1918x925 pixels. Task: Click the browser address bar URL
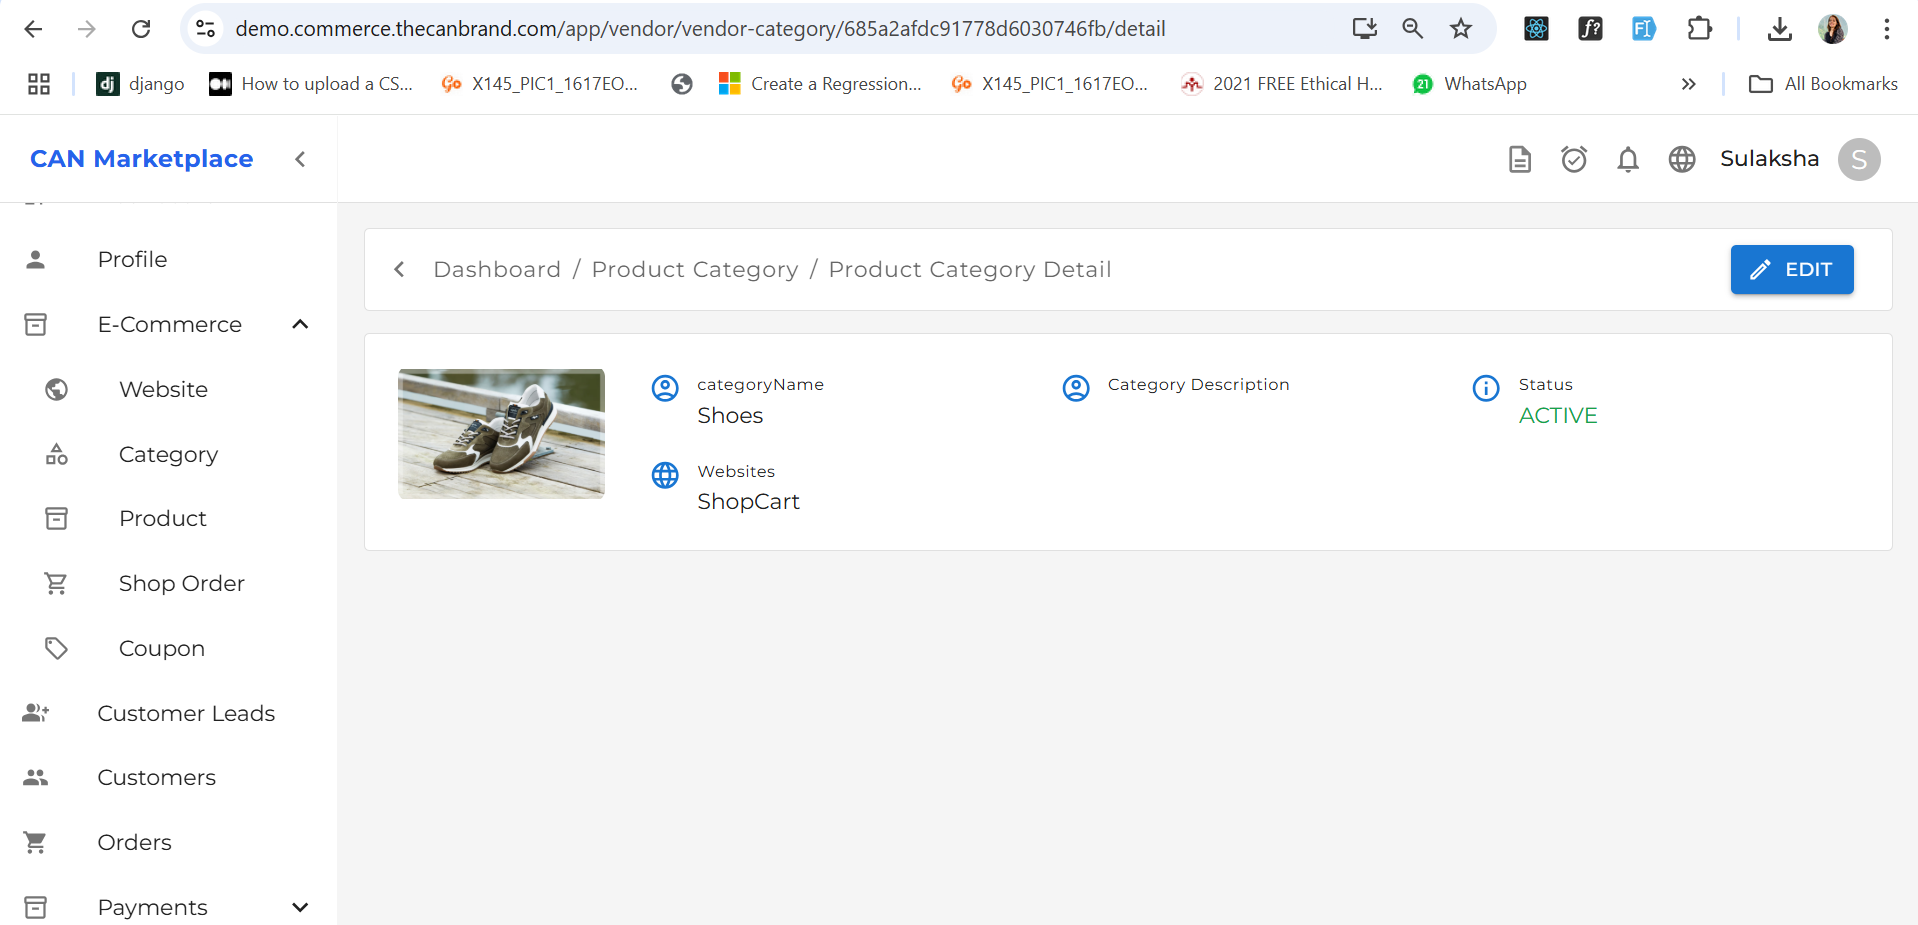click(x=700, y=29)
